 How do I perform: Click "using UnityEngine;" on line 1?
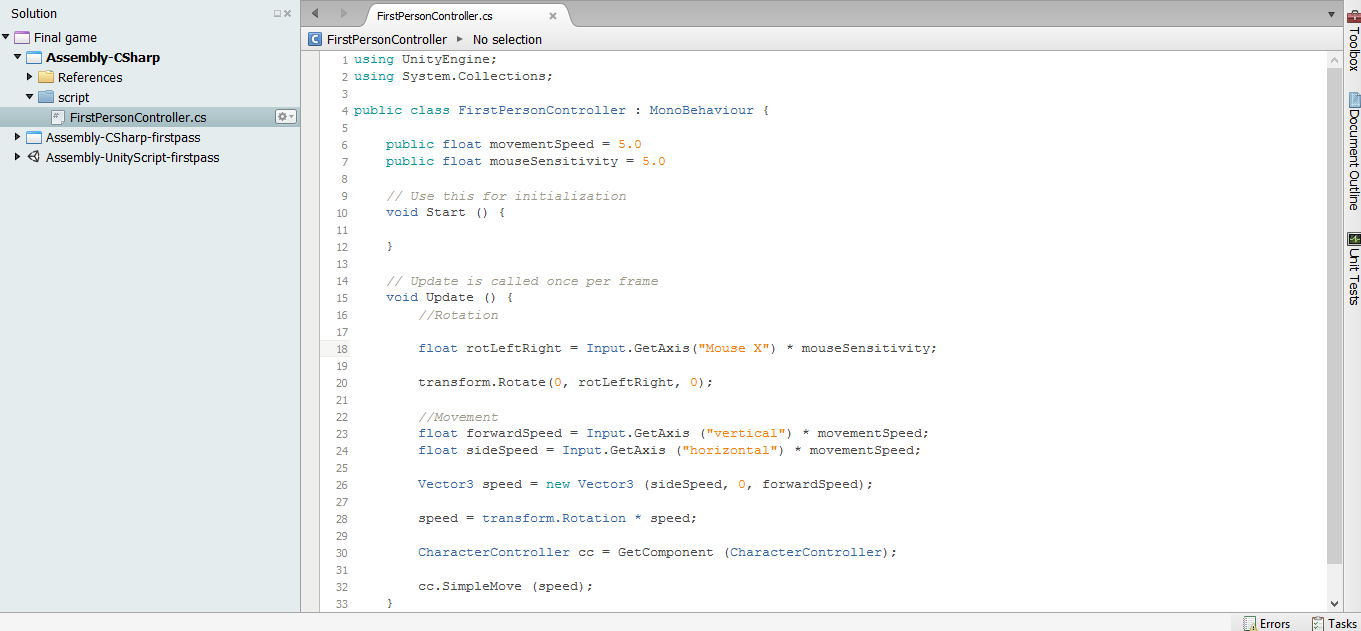[x=425, y=59]
